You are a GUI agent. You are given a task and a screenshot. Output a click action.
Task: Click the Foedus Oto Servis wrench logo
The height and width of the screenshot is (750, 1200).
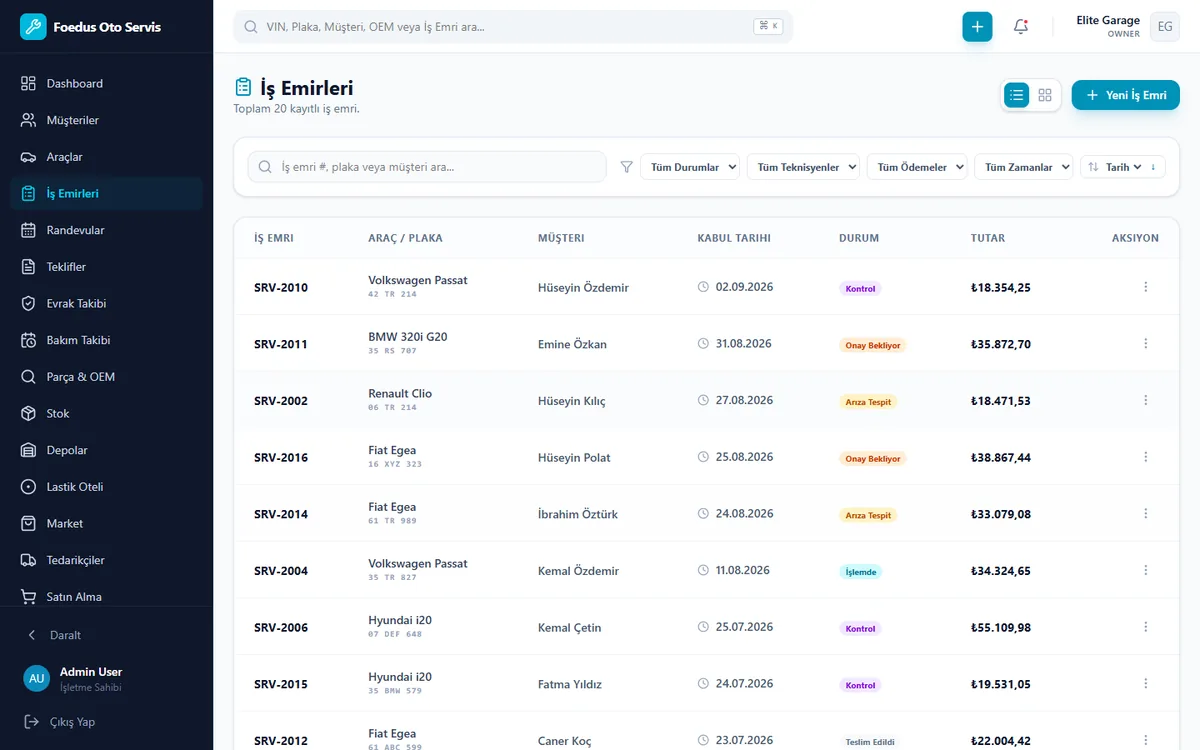[x=33, y=27]
